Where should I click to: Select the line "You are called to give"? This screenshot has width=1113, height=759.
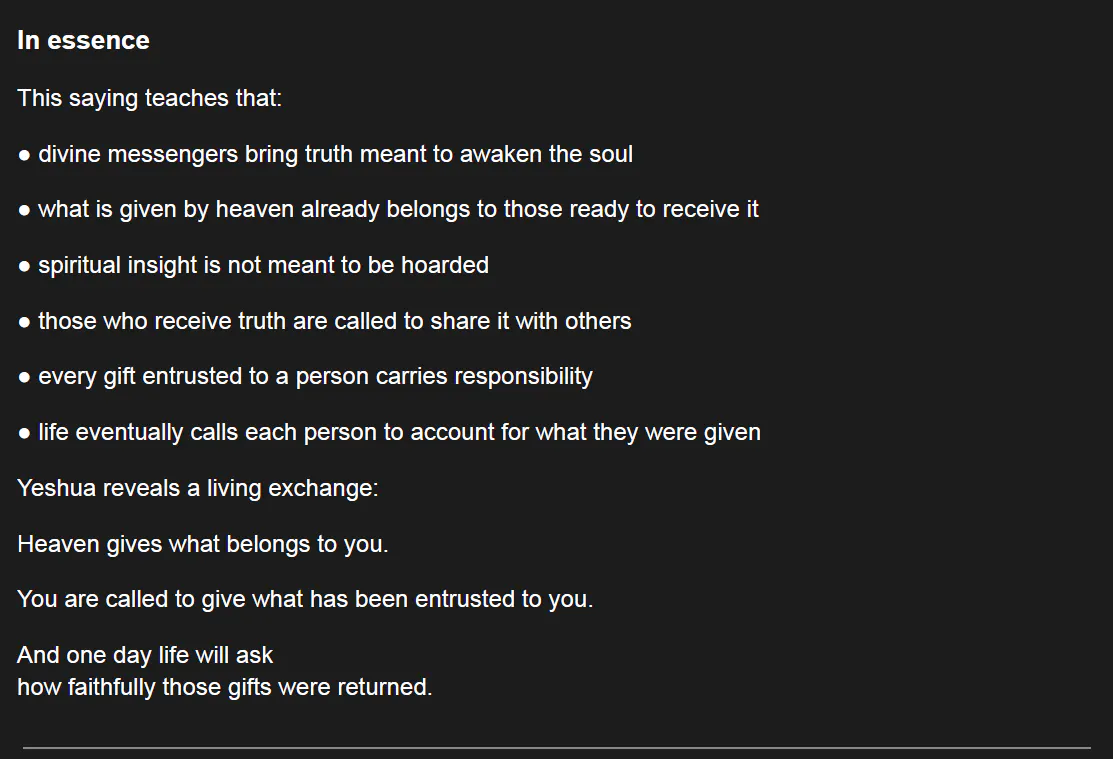pyautogui.click(x=305, y=600)
